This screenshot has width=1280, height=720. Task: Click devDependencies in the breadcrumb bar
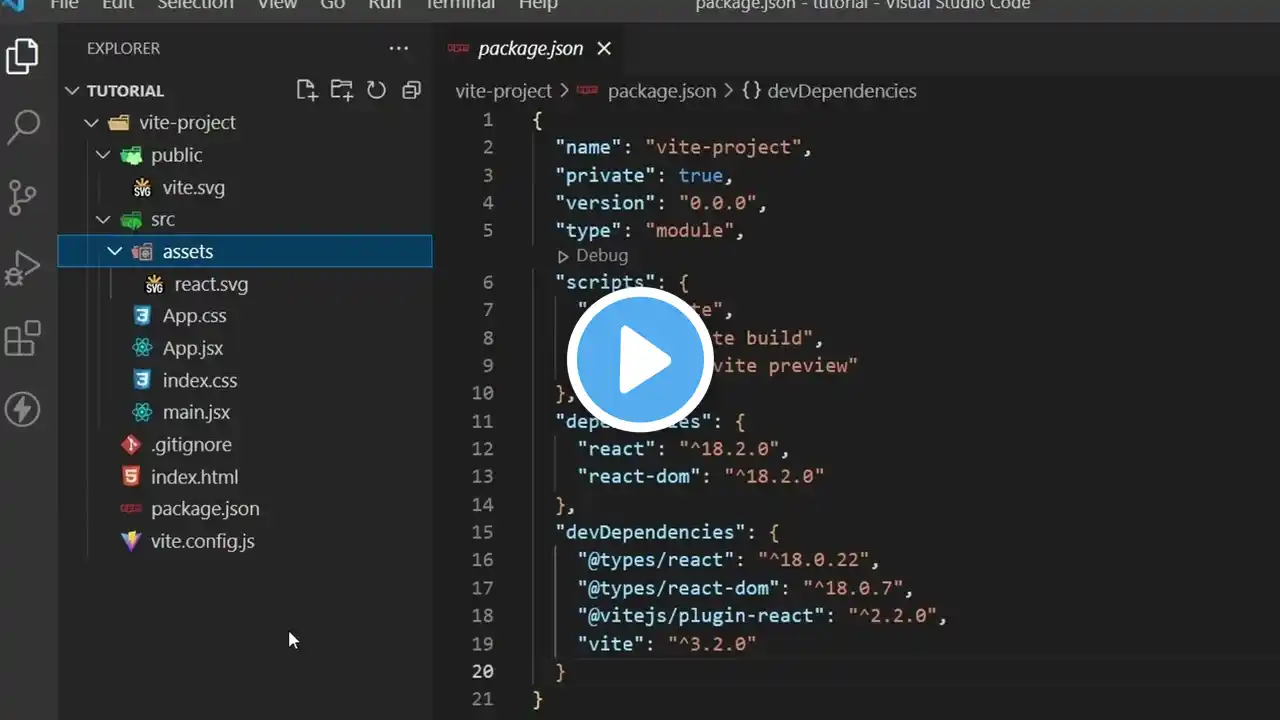tap(840, 91)
